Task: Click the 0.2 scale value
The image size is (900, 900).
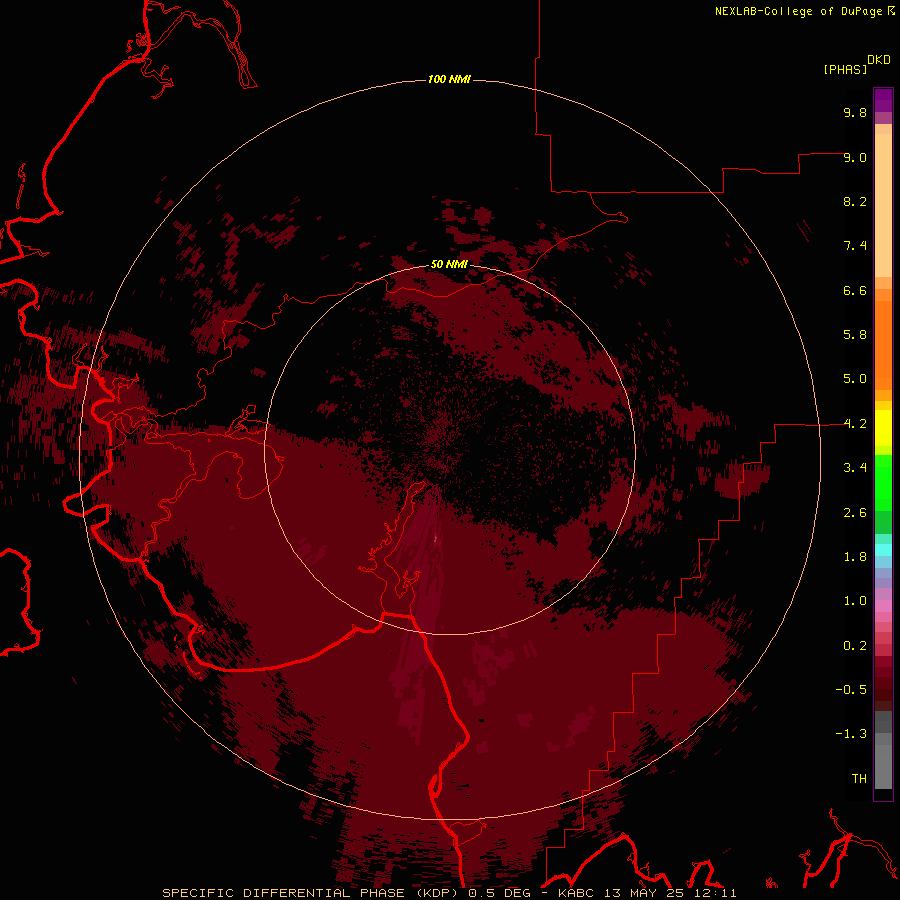Action: [x=855, y=646]
